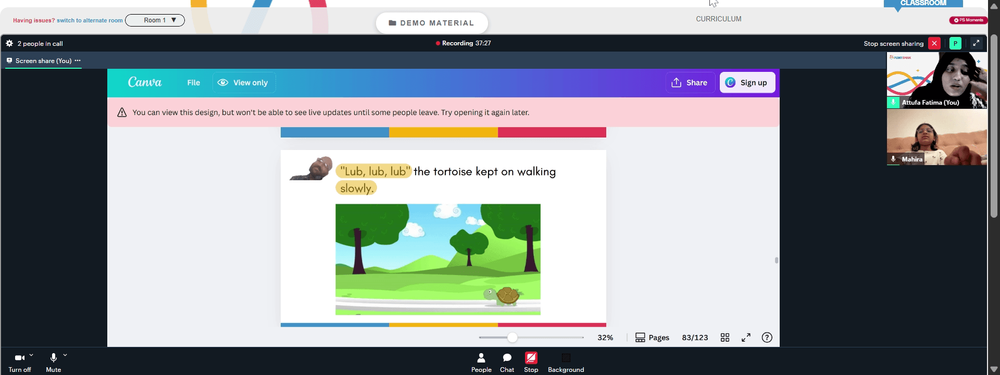Open the DEMO MATERIAL folder button

pos(432,23)
